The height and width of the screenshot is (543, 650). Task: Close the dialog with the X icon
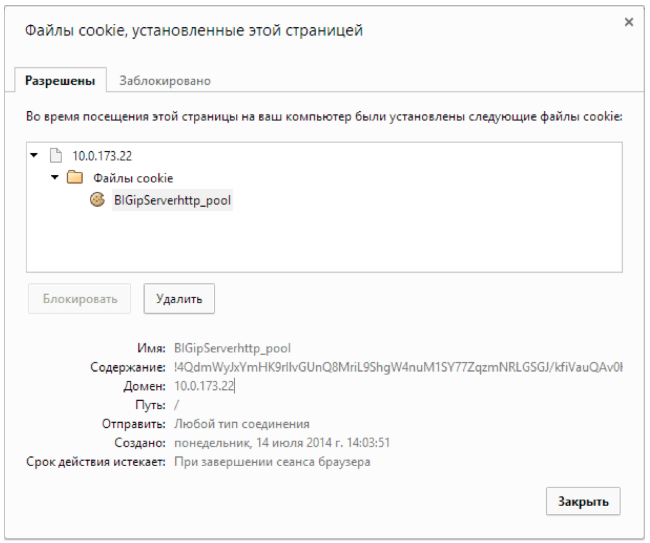(629, 22)
